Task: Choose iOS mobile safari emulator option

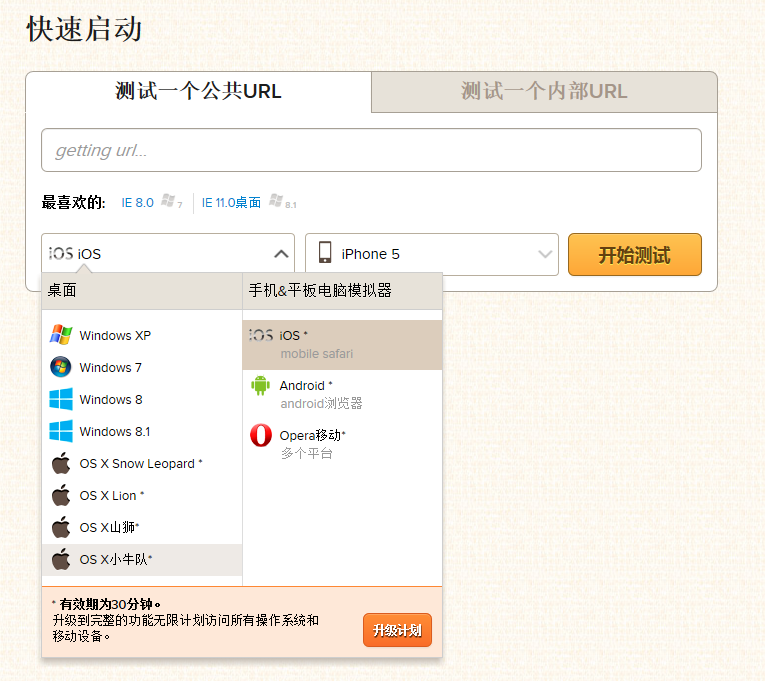Action: [342, 344]
